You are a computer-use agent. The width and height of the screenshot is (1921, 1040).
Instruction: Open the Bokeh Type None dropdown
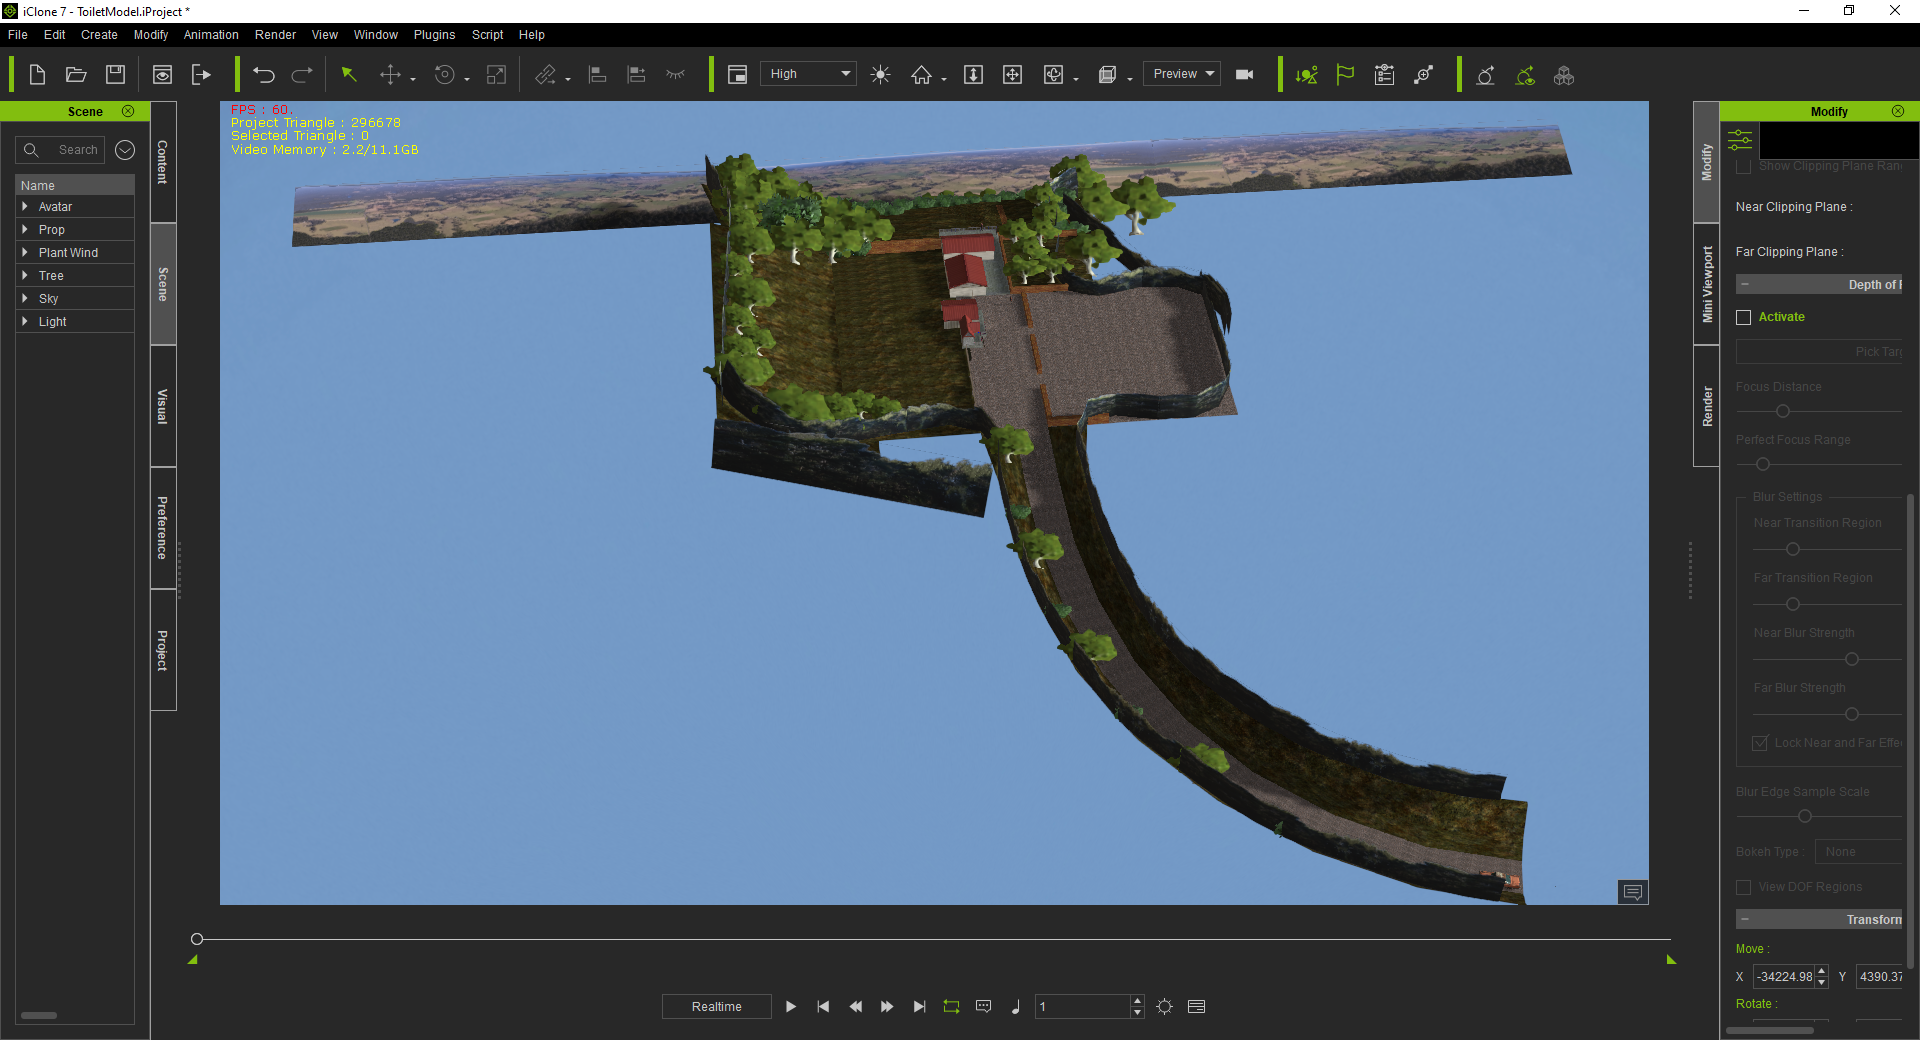point(1859,852)
